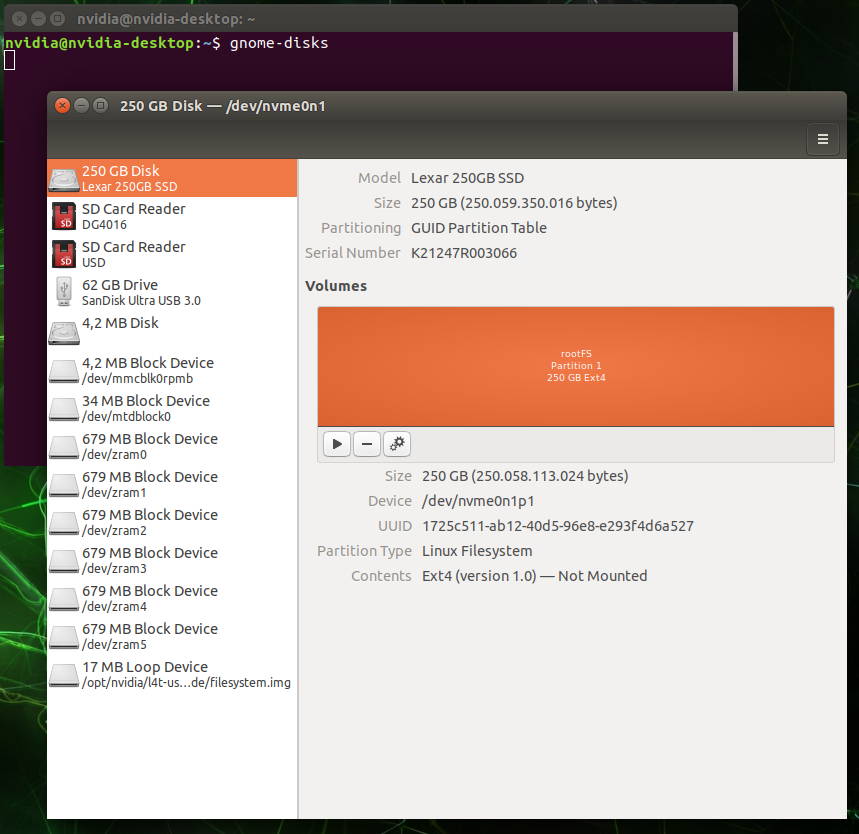Screen dimensions: 859x834
Task: Click the /dev/zram0 block device icon
Action: (x=64, y=446)
